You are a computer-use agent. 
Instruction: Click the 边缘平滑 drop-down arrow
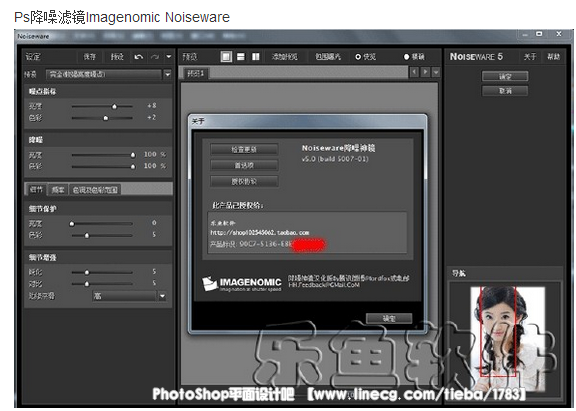click(162, 296)
